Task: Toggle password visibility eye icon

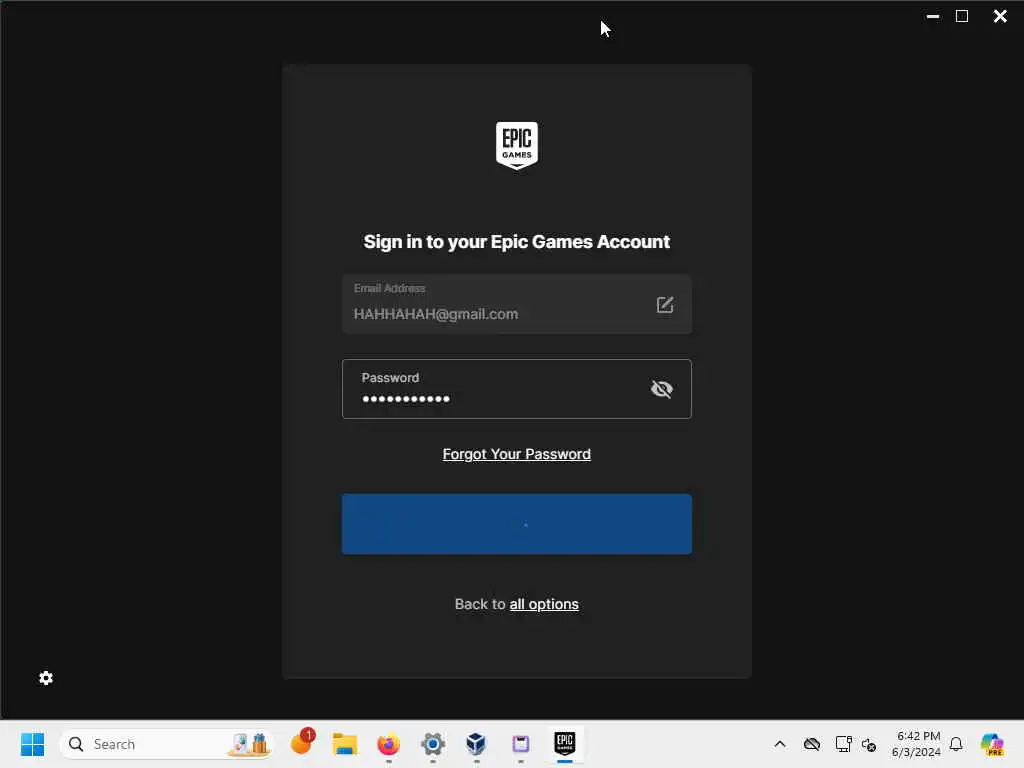Action: 662,389
